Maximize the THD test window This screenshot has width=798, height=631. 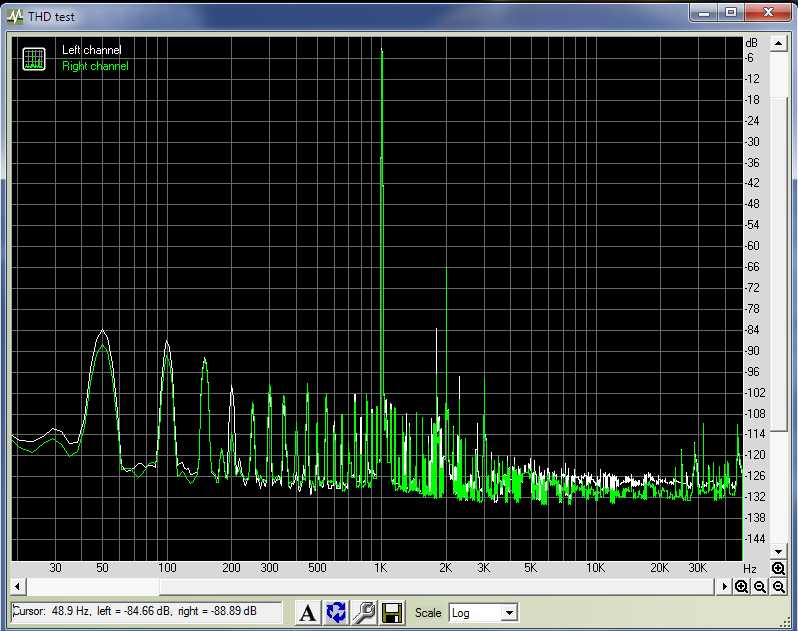(731, 13)
